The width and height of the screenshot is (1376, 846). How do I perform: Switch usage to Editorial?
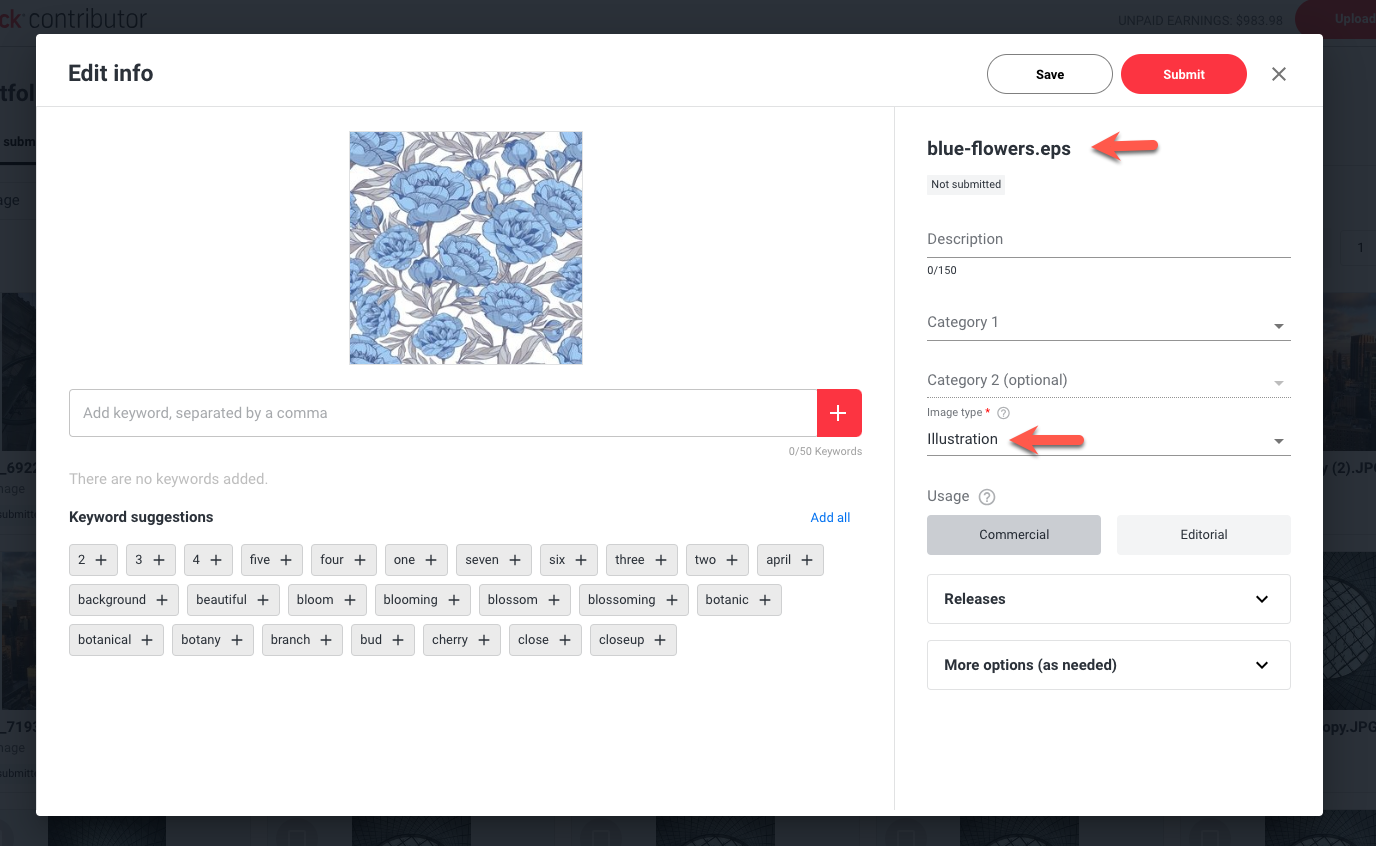pos(1203,535)
